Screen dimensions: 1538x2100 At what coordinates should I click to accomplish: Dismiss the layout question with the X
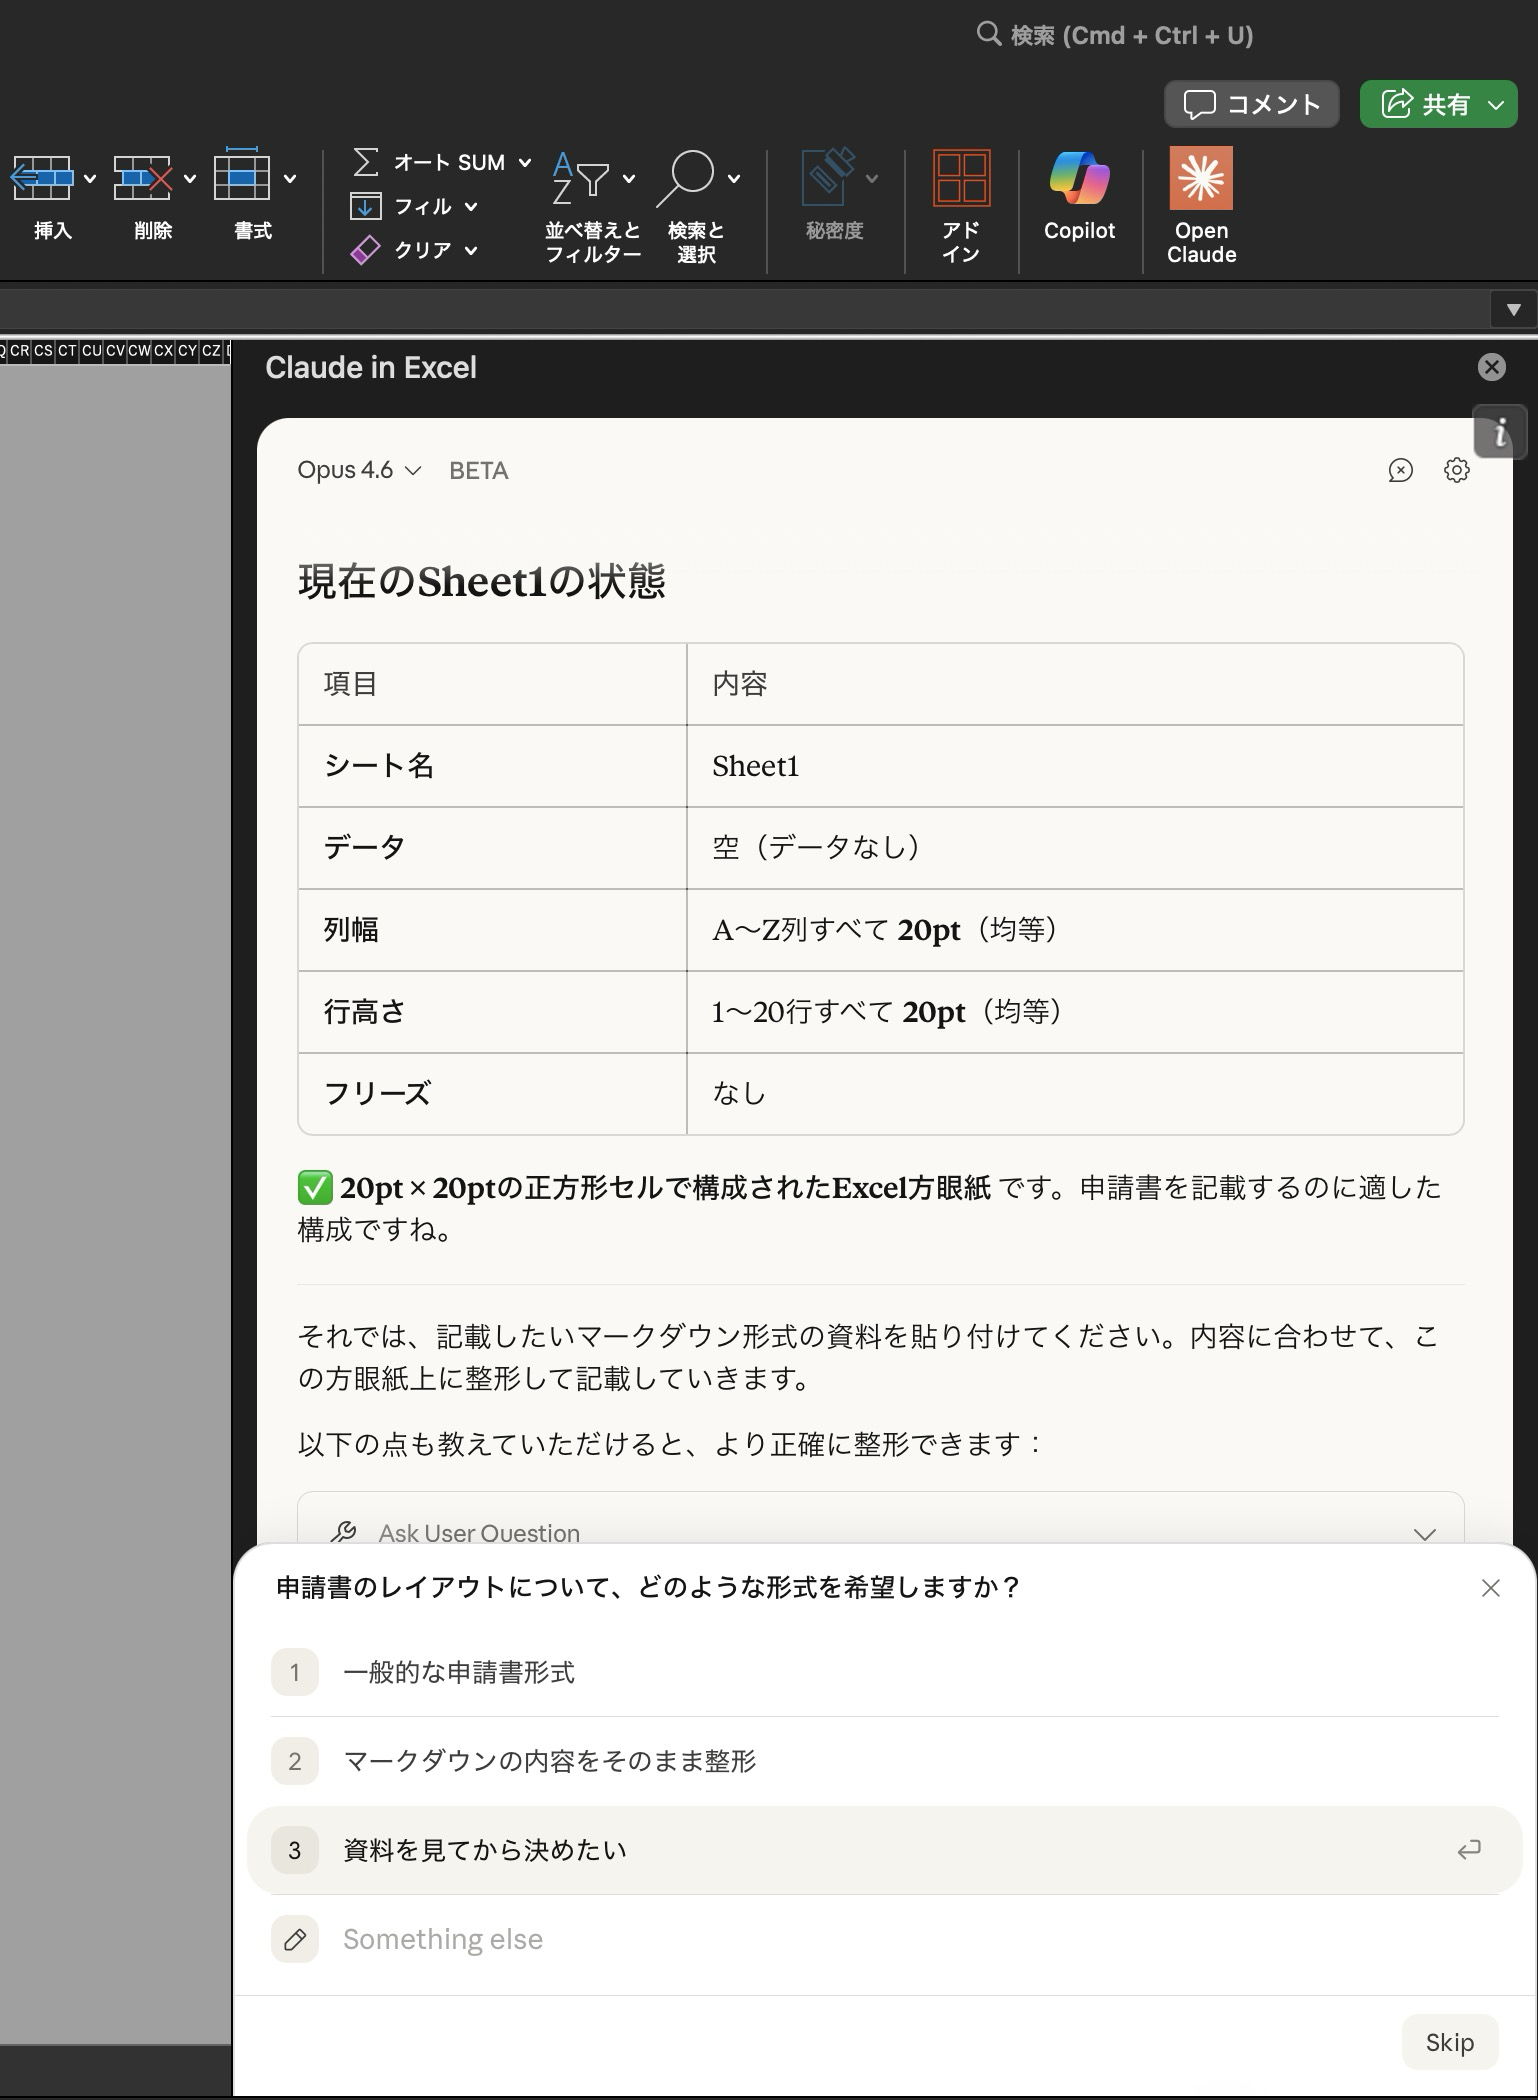[x=1490, y=1588]
